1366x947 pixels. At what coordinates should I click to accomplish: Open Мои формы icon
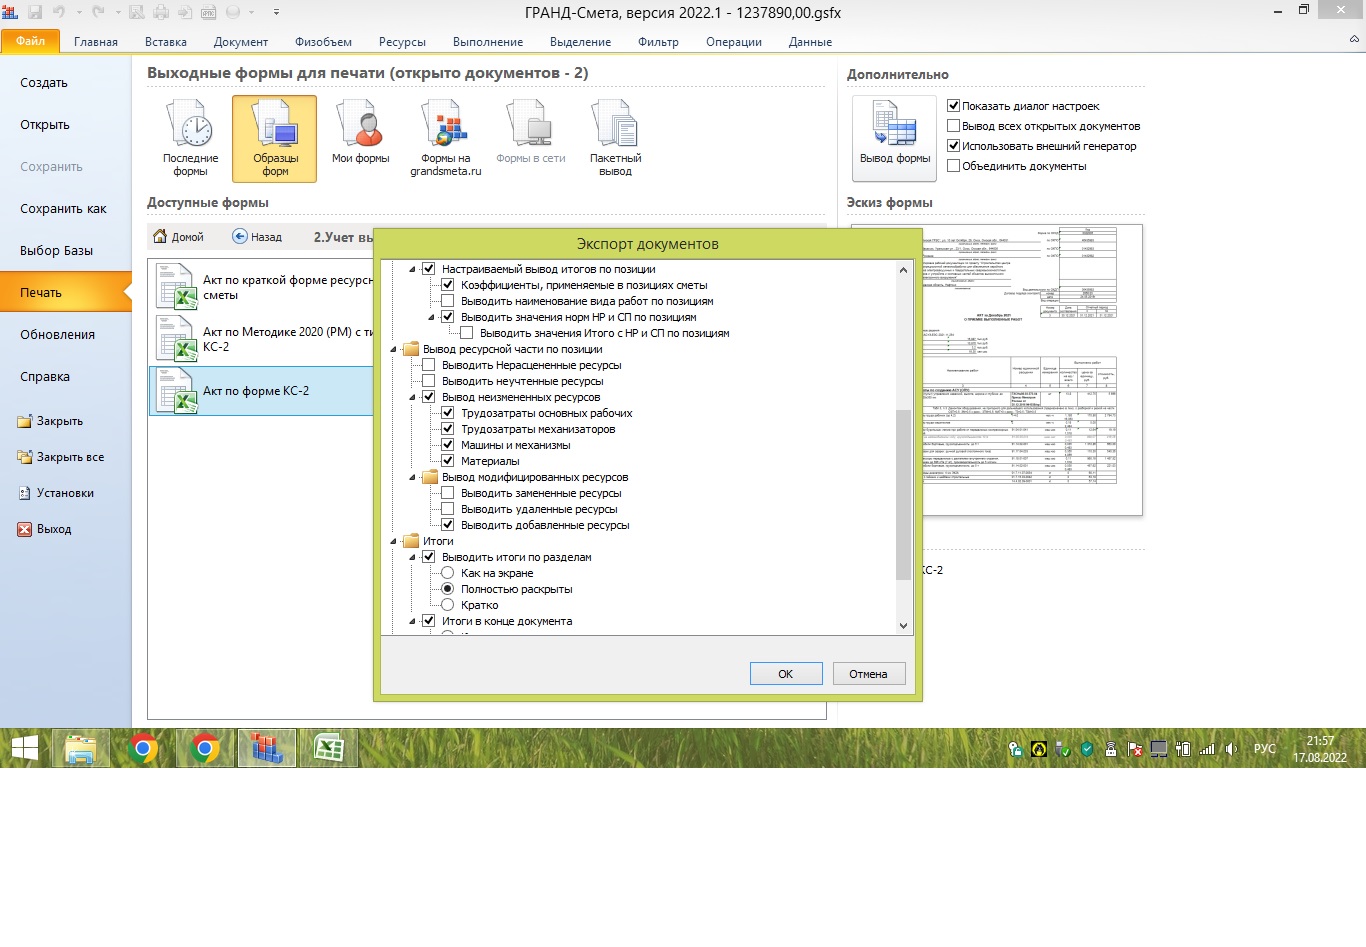pyautogui.click(x=360, y=124)
